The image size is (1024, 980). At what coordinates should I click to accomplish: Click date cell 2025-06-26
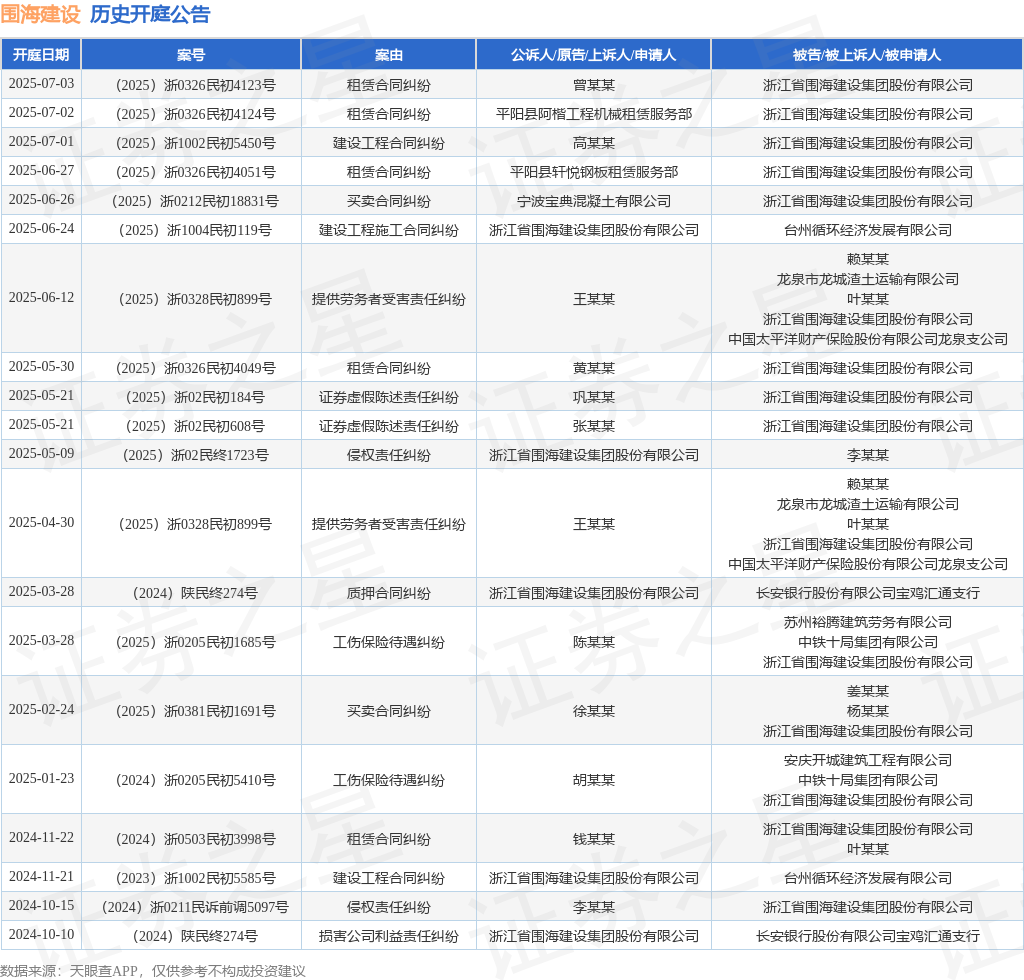click(x=41, y=199)
